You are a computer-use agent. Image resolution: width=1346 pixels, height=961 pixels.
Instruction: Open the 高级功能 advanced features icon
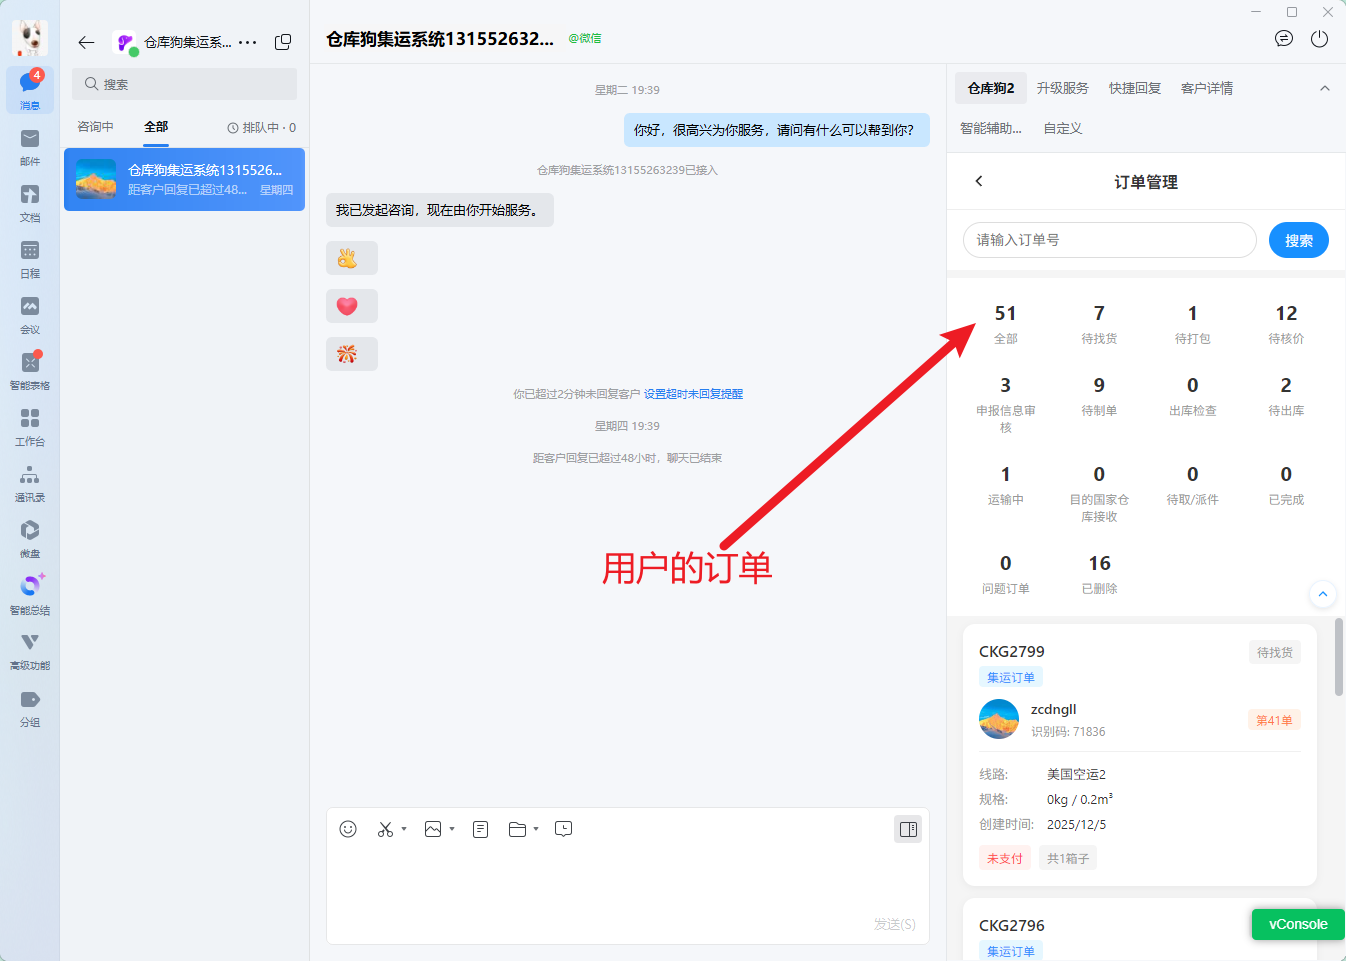tap(30, 650)
